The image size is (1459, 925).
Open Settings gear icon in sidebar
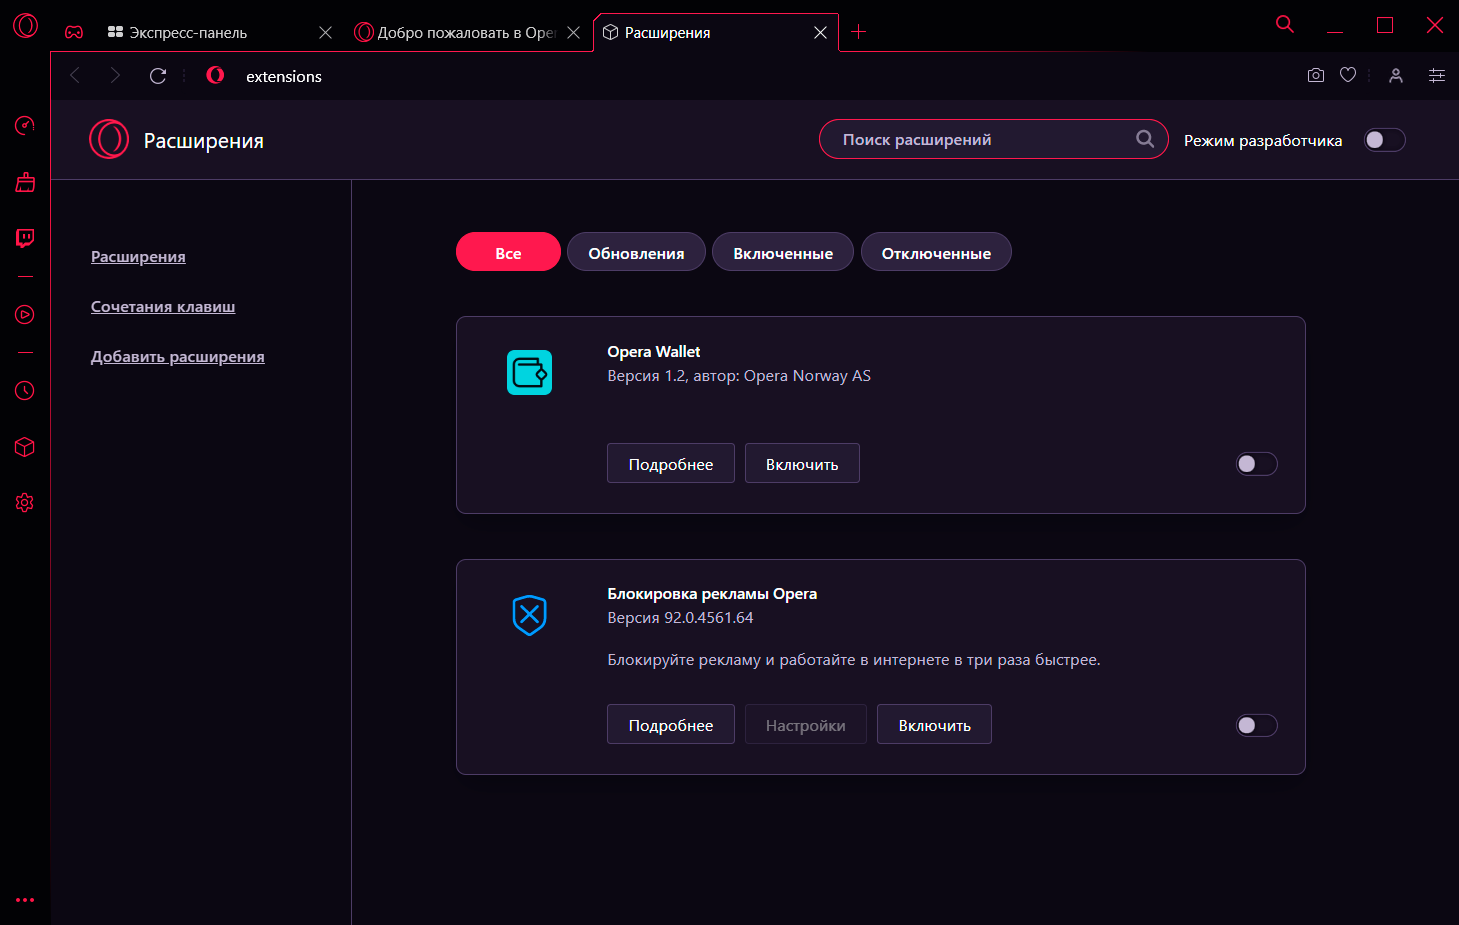pos(25,503)
